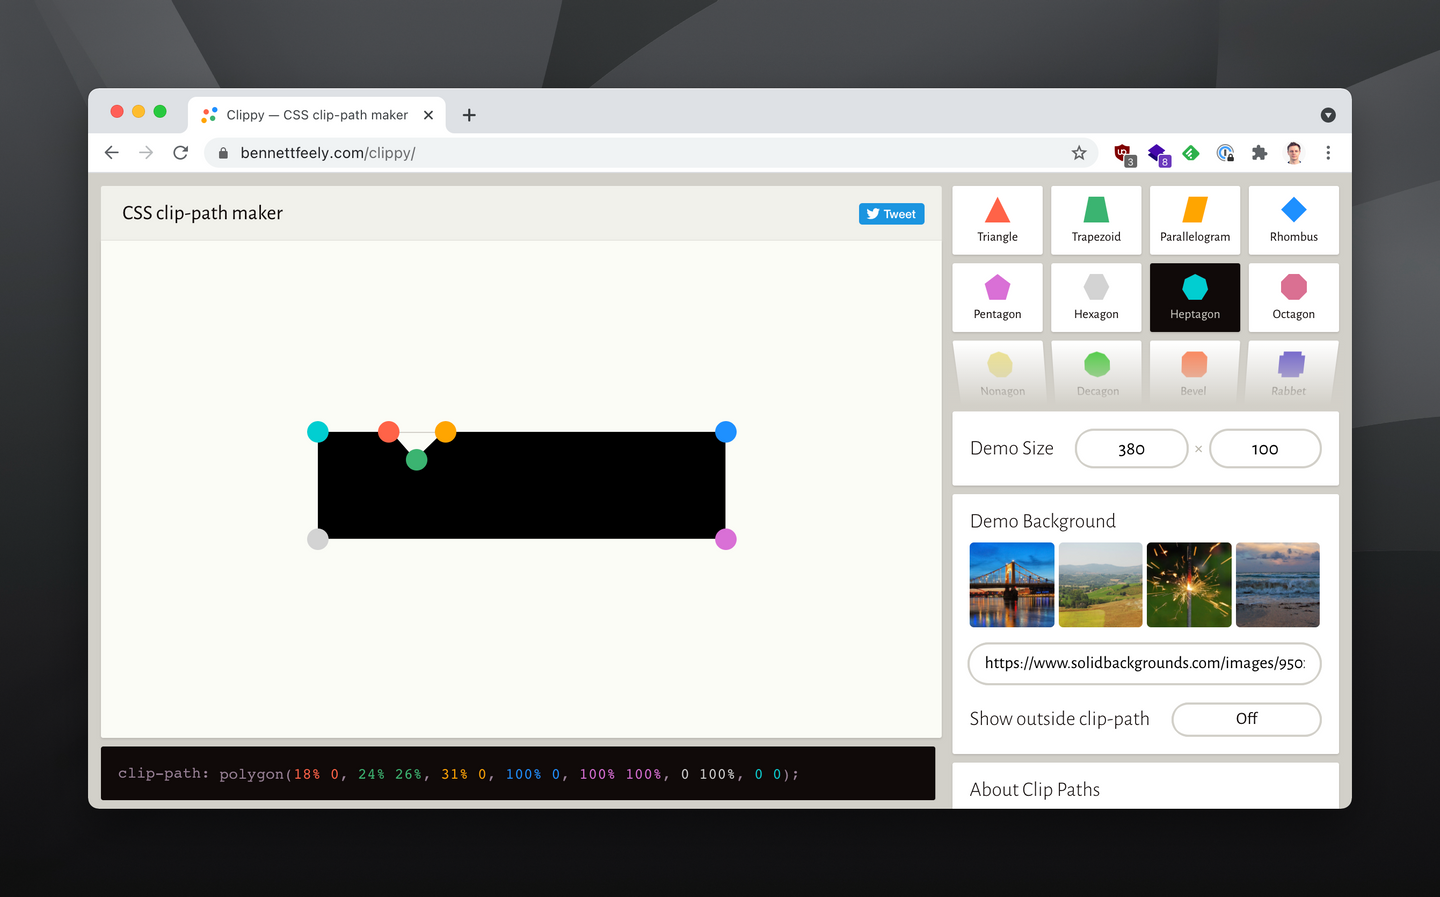Pick the Octagon shape preset
The image size is (1440, 897).
click(1293, 297)
